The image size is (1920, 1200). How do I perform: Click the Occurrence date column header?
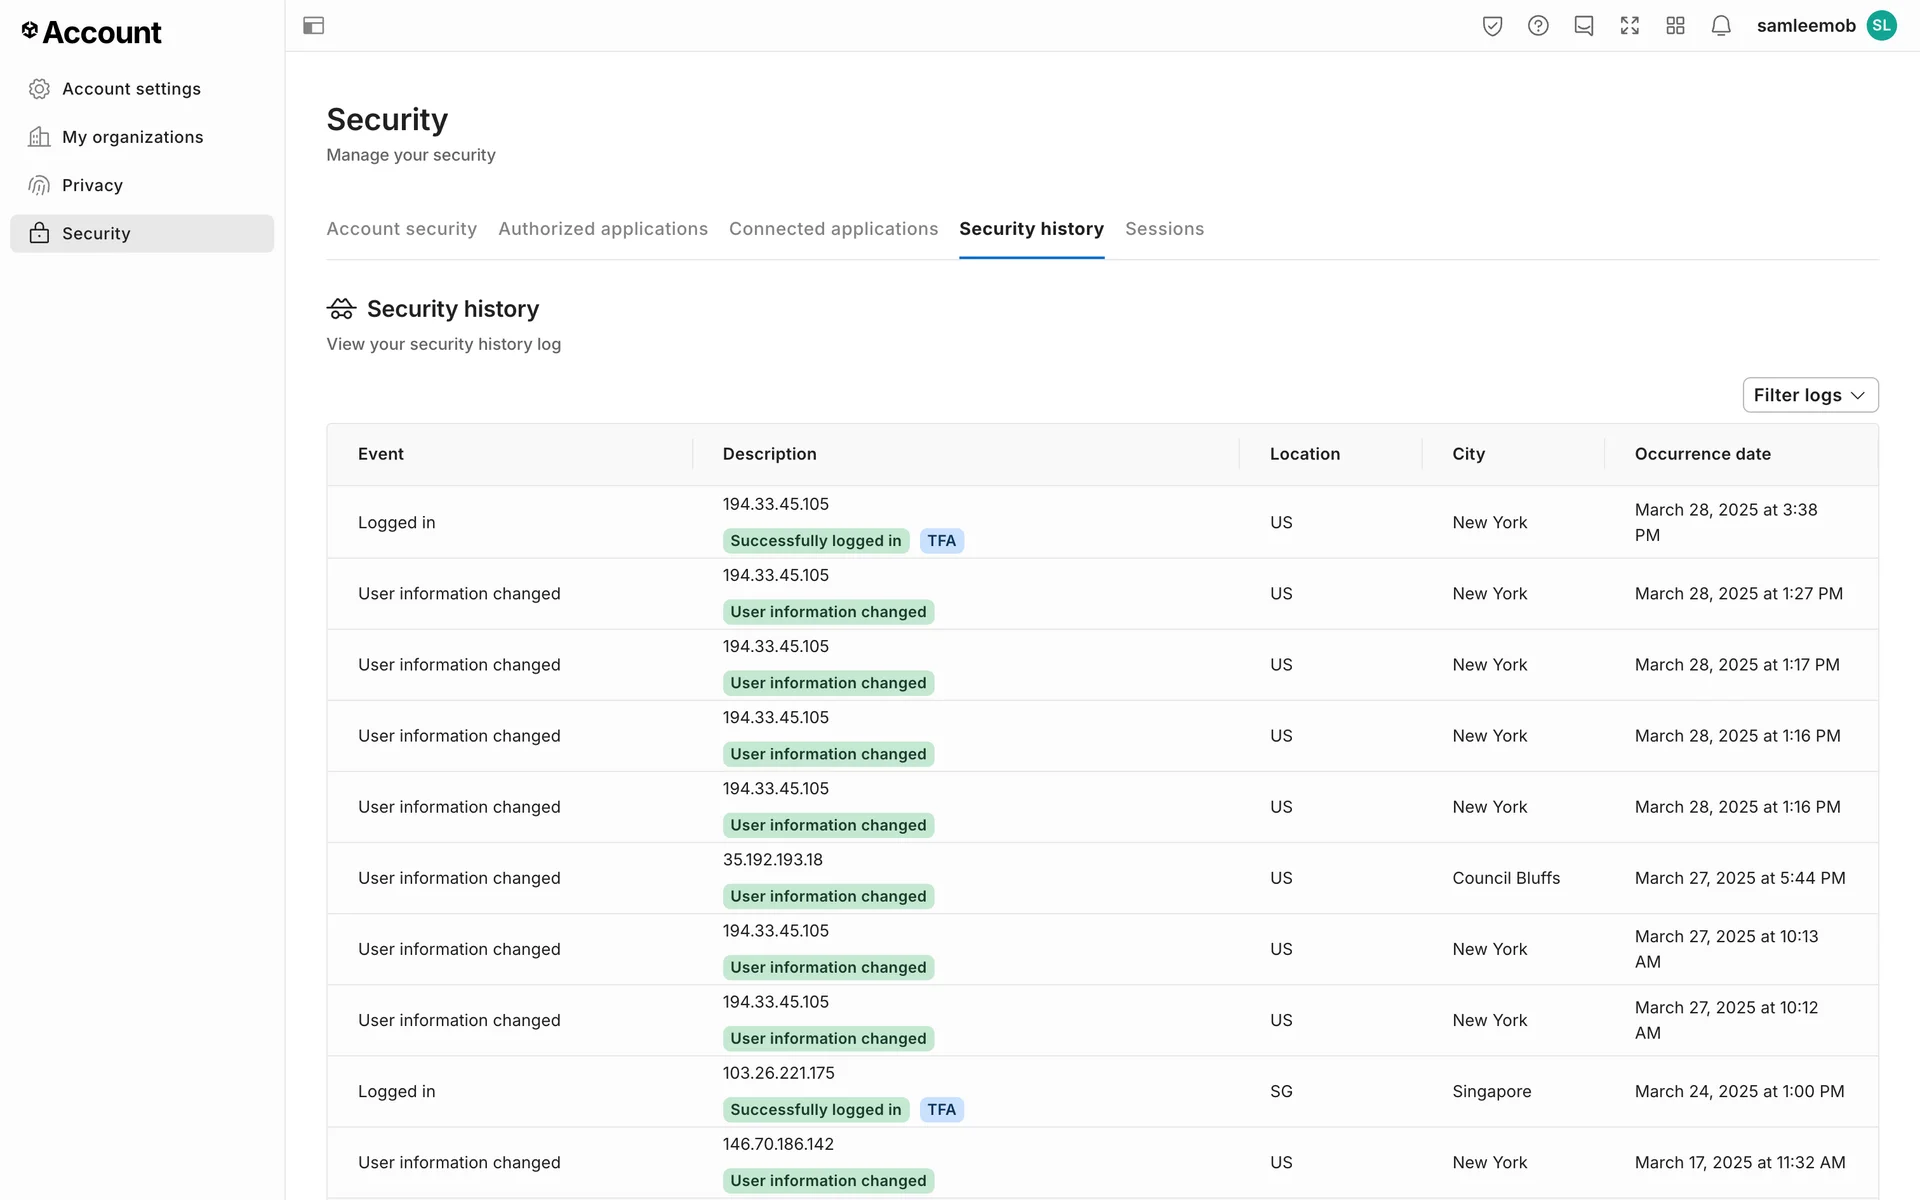pos(1702,454)
